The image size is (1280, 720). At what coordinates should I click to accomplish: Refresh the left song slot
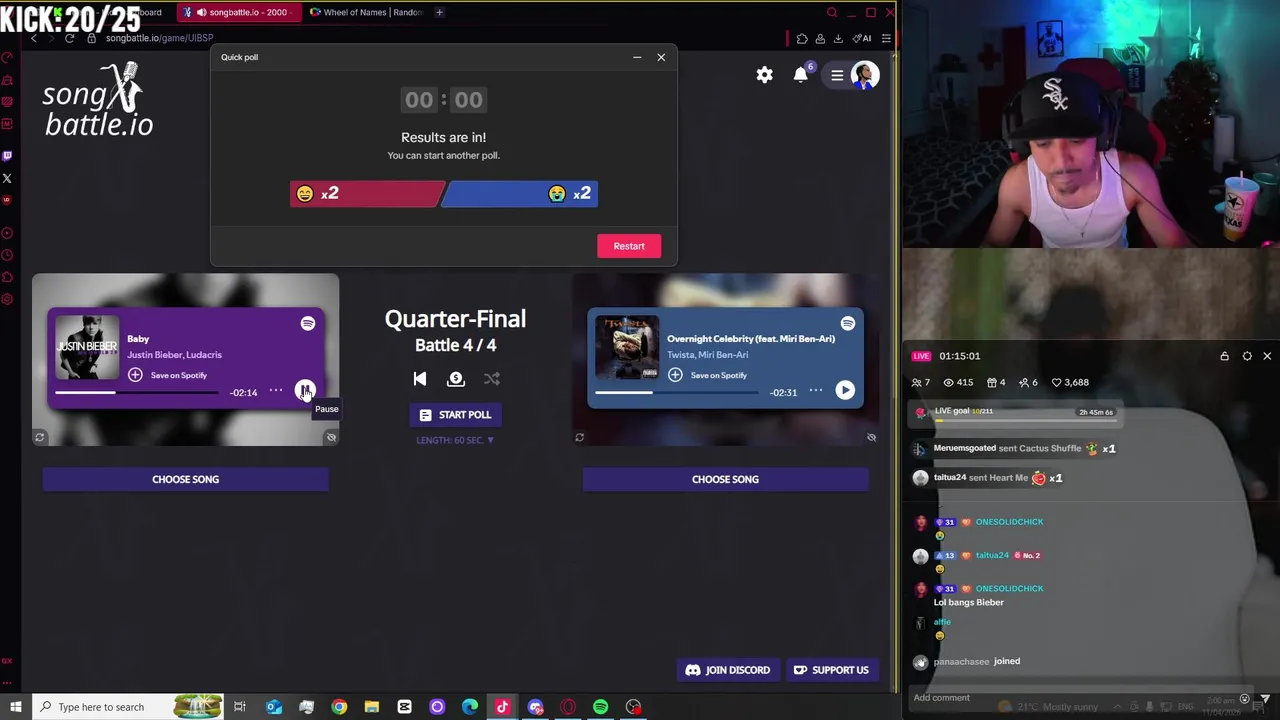point(39,437)
